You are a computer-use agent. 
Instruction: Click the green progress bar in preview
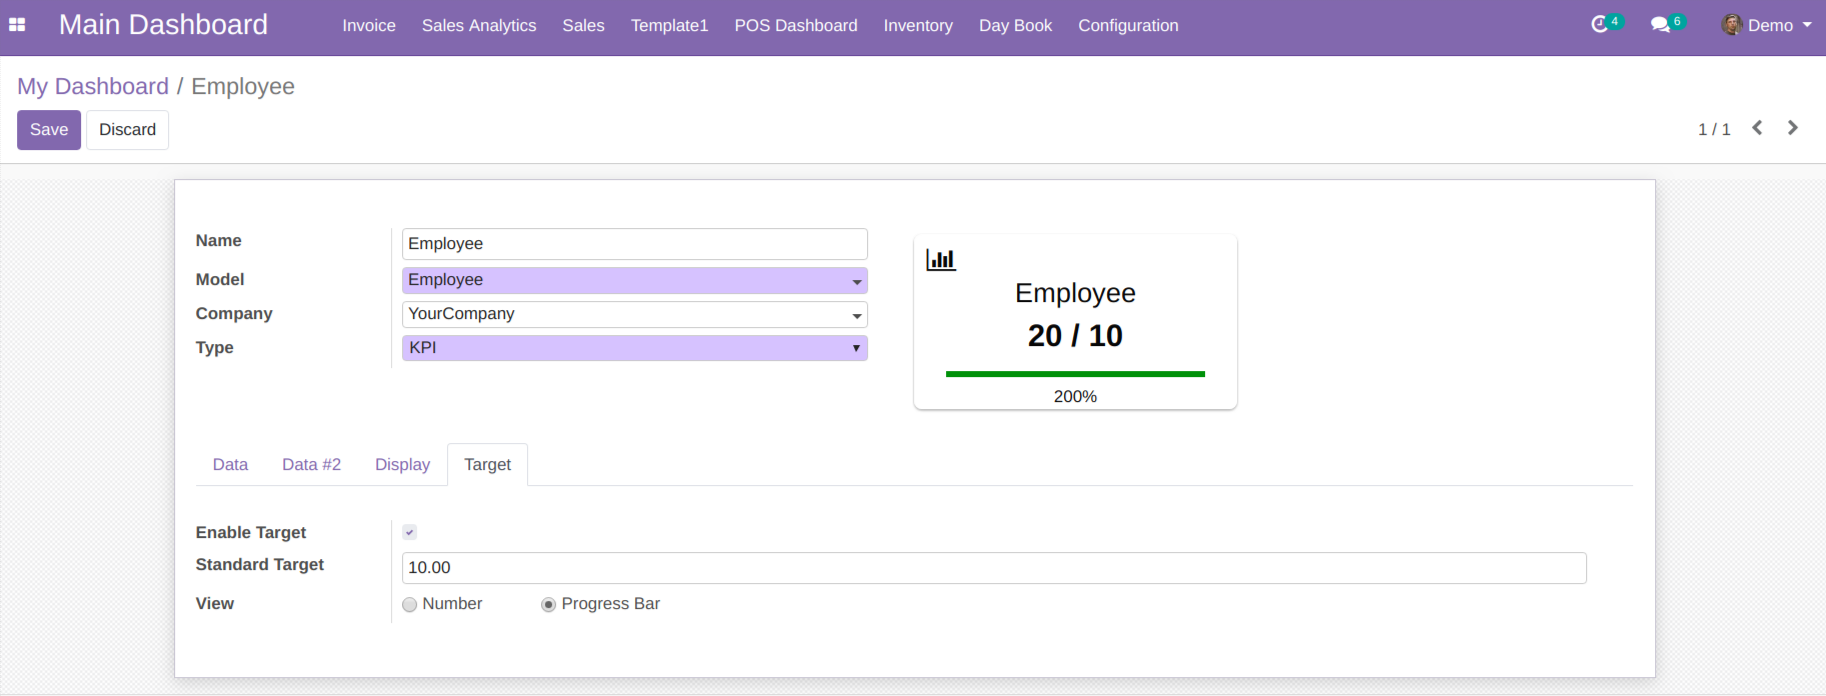pos(1075,374)
